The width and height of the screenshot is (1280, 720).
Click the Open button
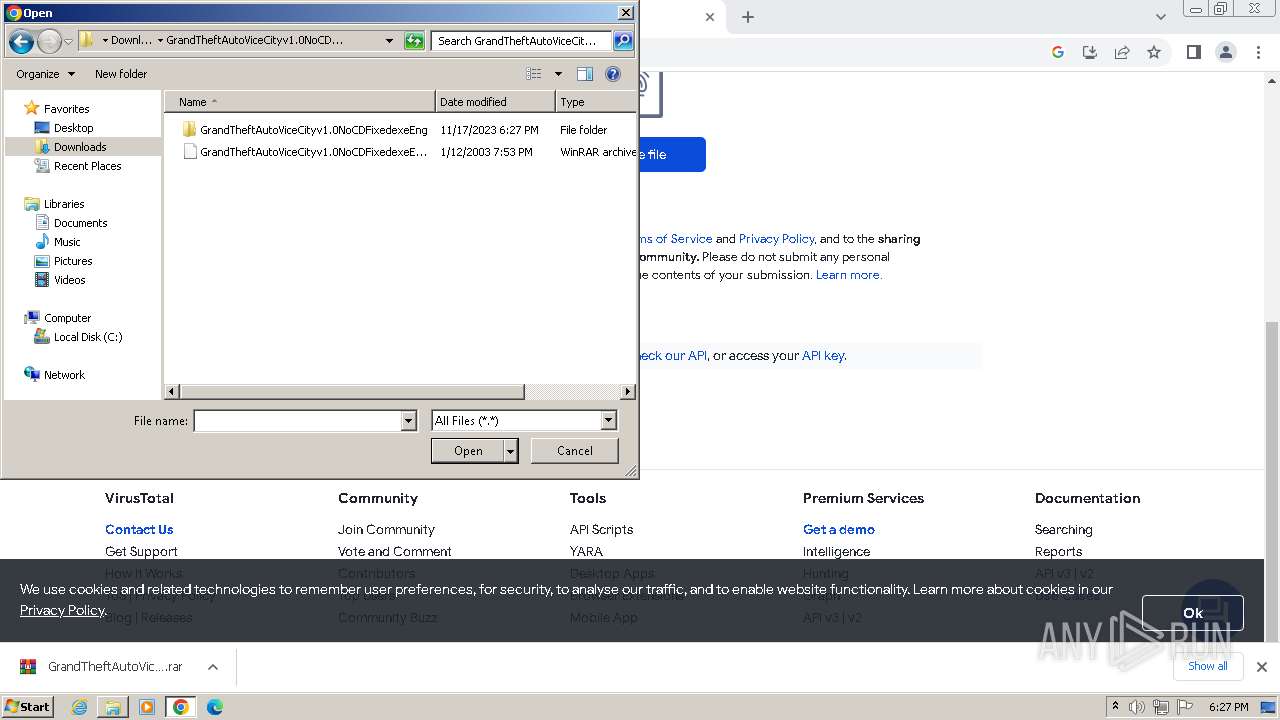pos(468,451)
